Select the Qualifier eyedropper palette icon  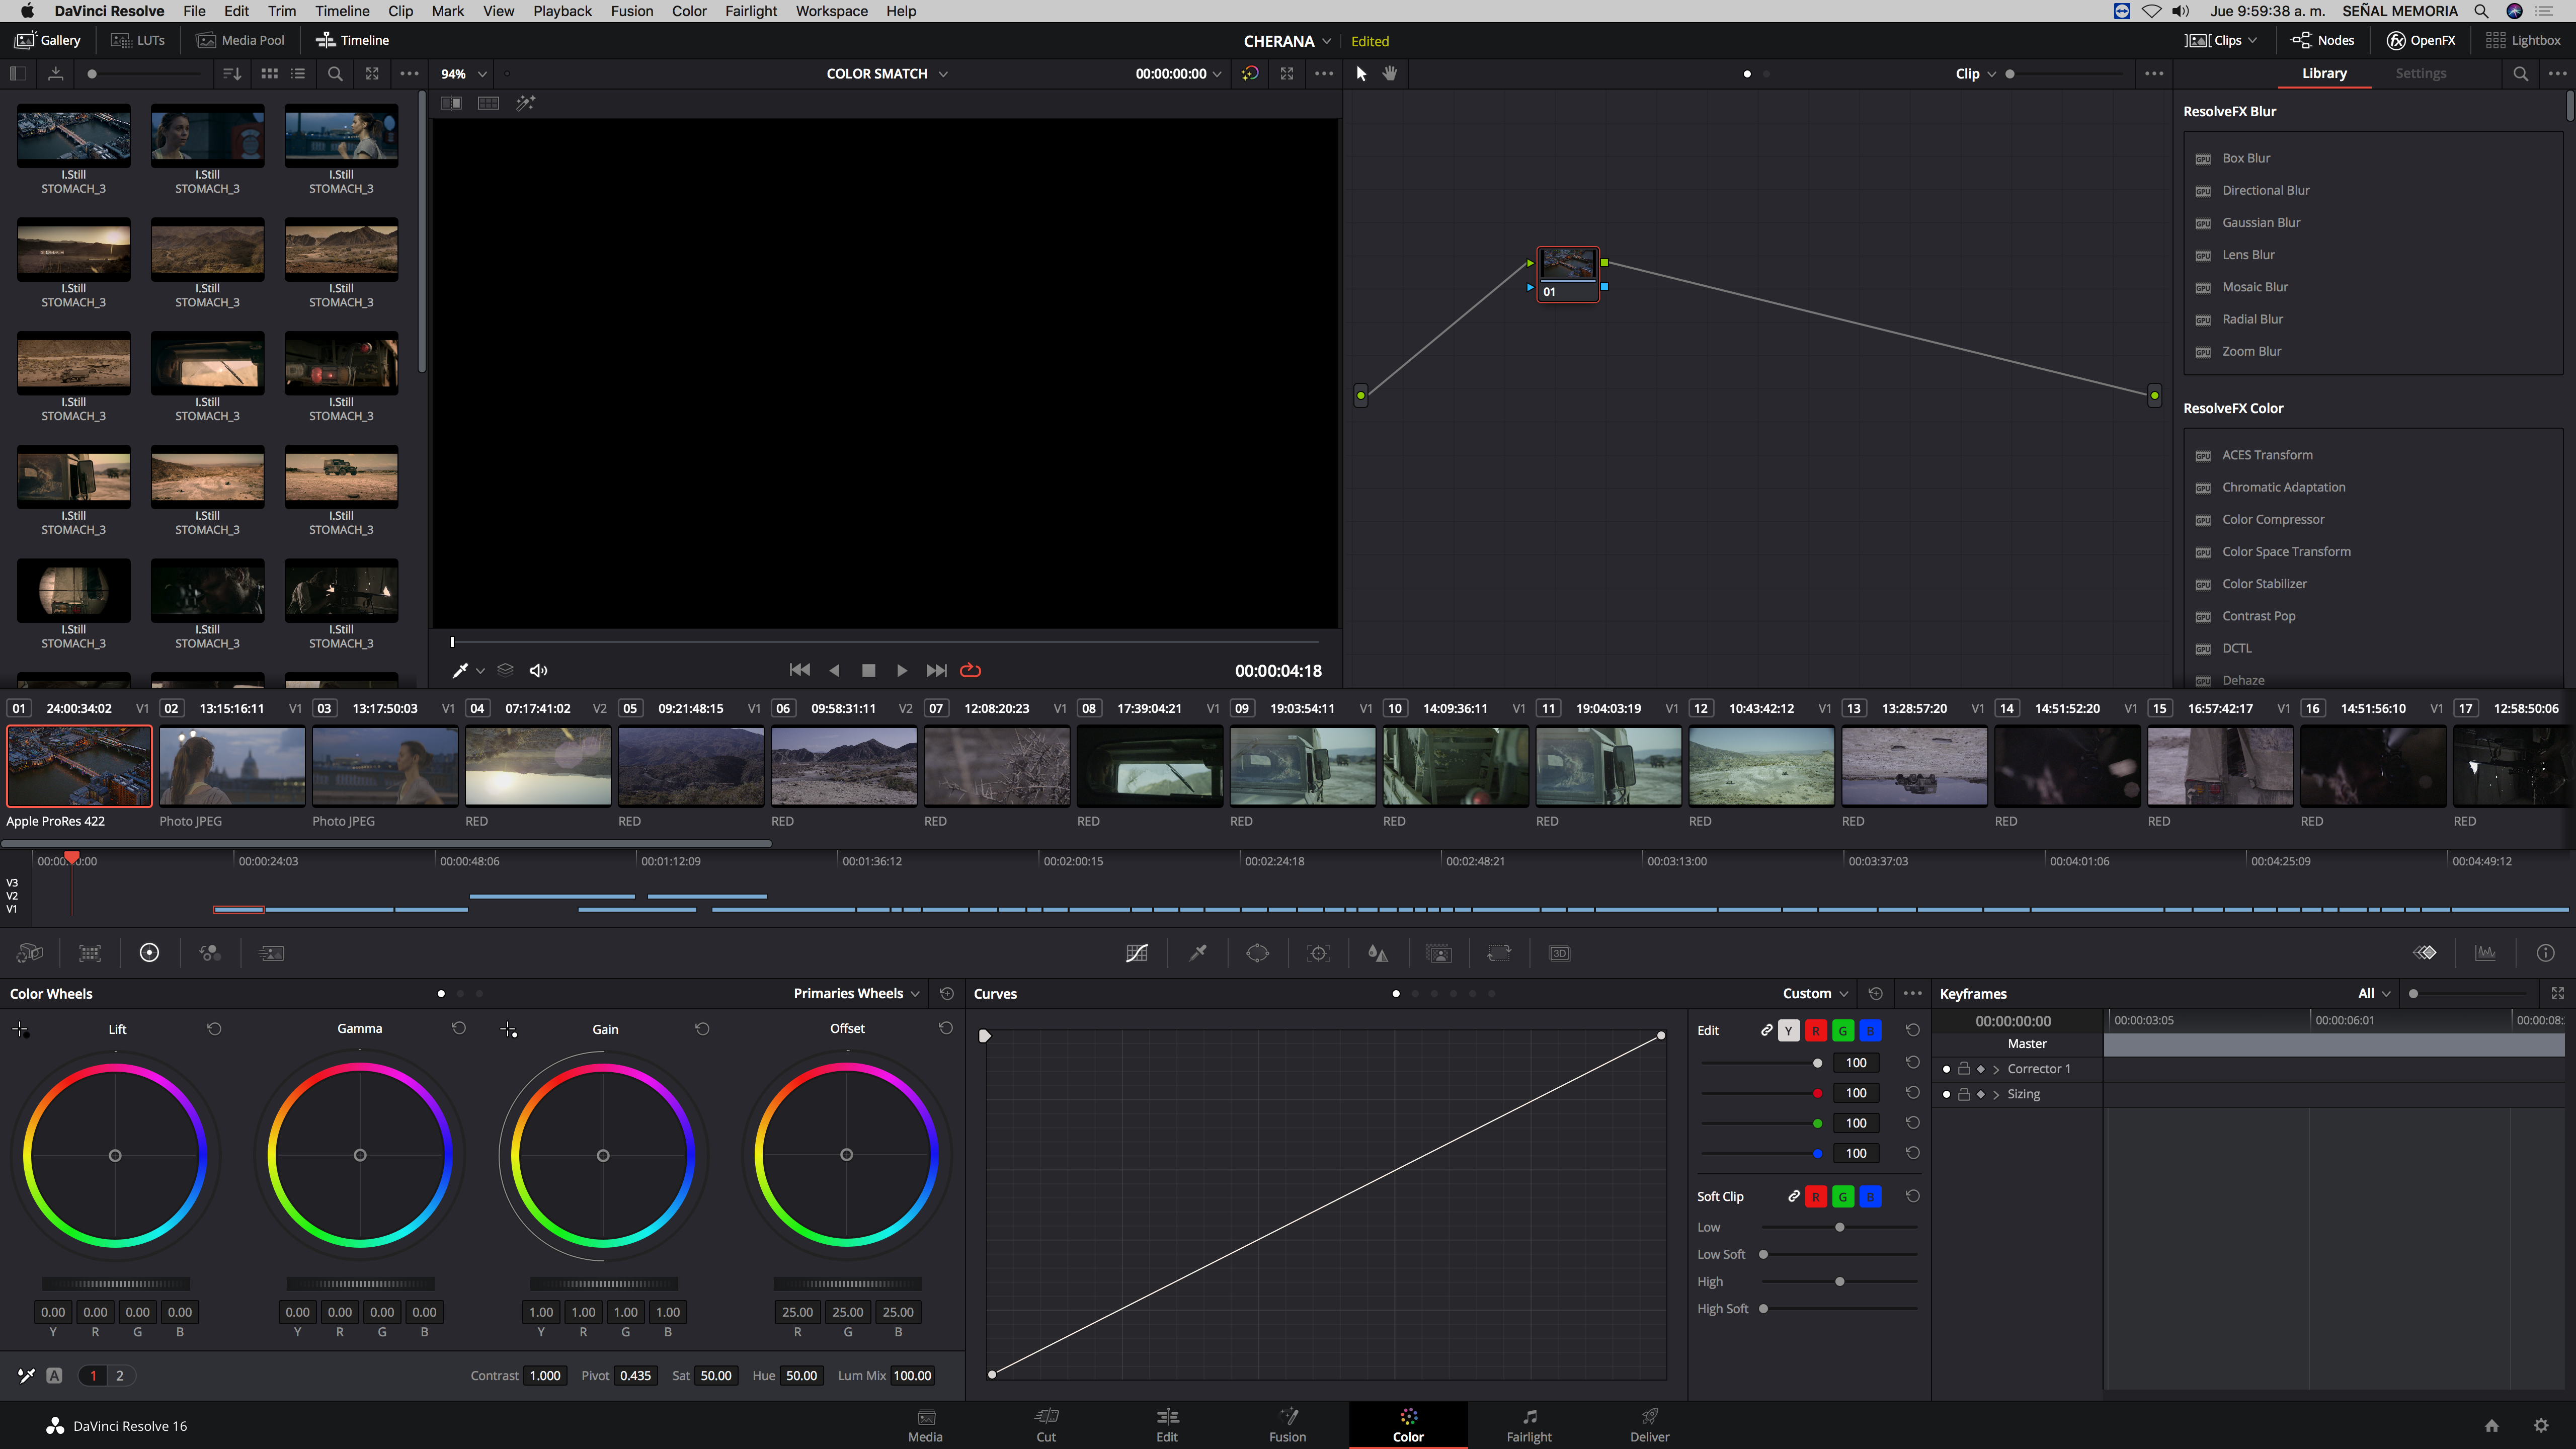pyautogui.click(x=1198, y=953)
